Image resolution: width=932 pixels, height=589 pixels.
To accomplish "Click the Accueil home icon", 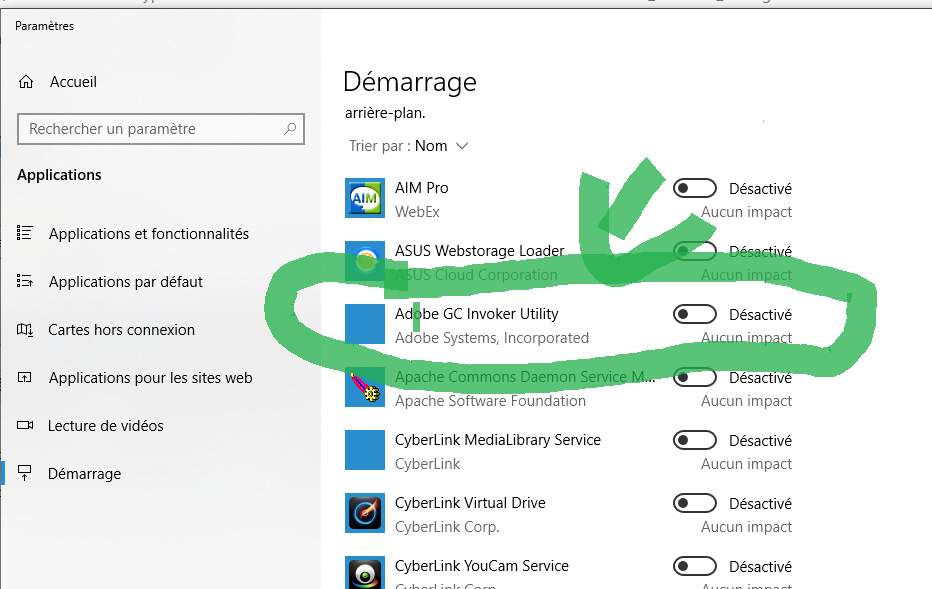I will [x=26, y=82].
